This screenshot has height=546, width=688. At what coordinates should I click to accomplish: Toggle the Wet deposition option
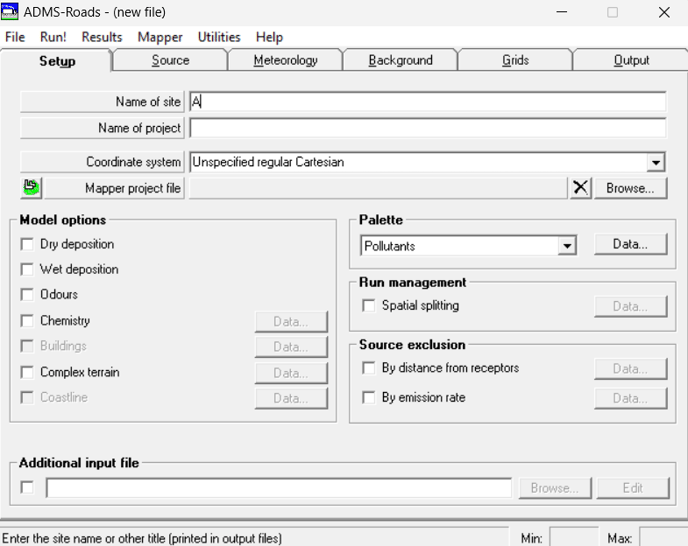click(x=28, y=269)
